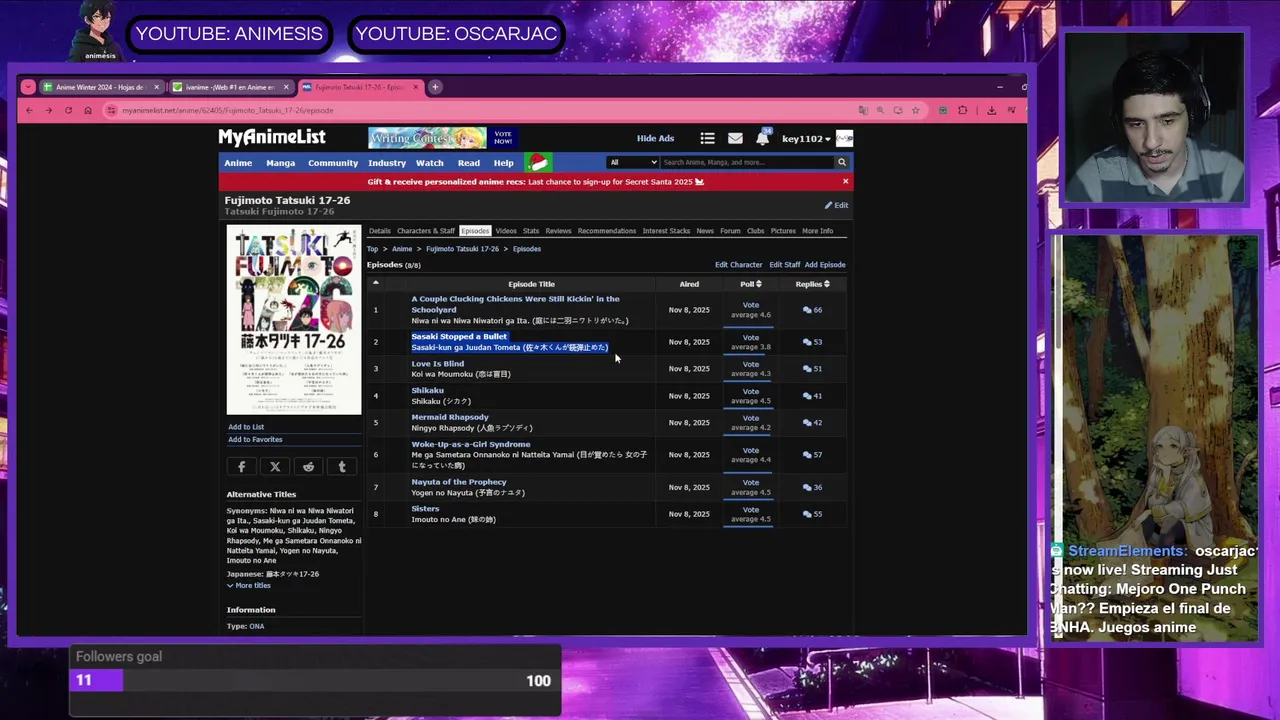This screenshot has width=1280, height=720.
Task: Click the pencil Edit icon link
Action: click(x=836, y=205)
